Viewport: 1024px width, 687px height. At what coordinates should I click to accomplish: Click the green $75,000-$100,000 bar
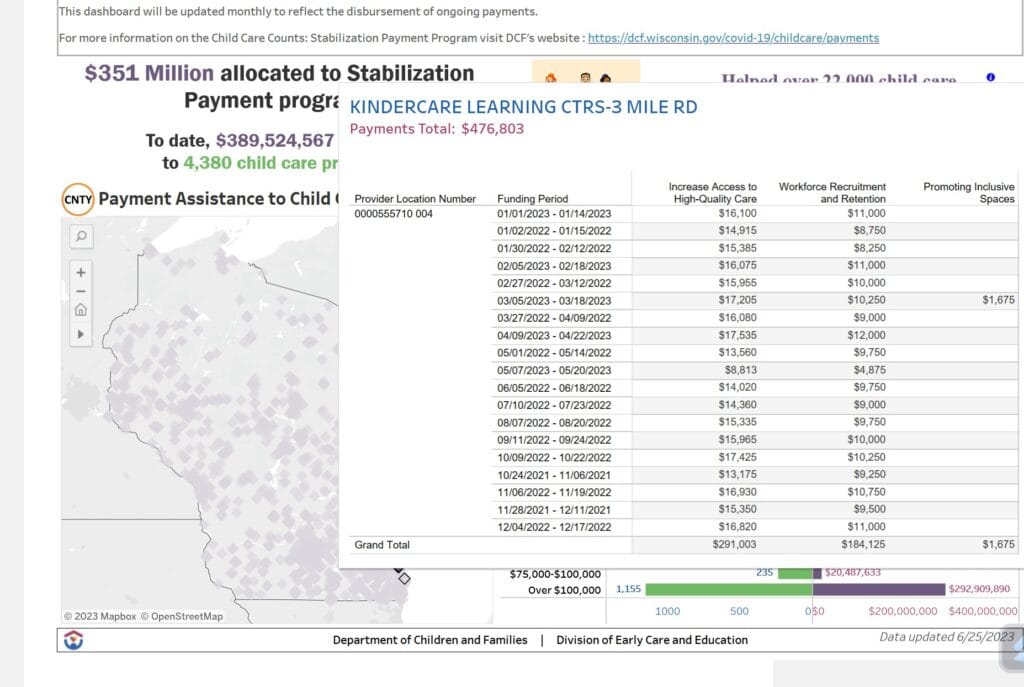pyautogui.click(x=795, y=573)
